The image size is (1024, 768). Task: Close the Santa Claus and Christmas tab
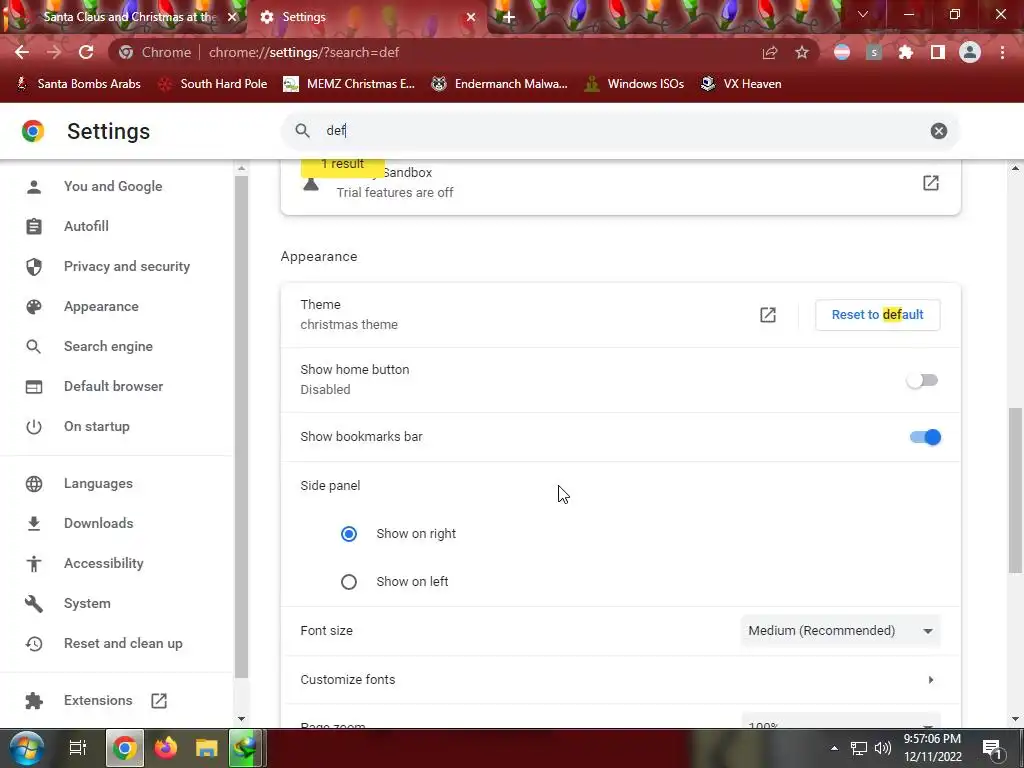[232, 17]
